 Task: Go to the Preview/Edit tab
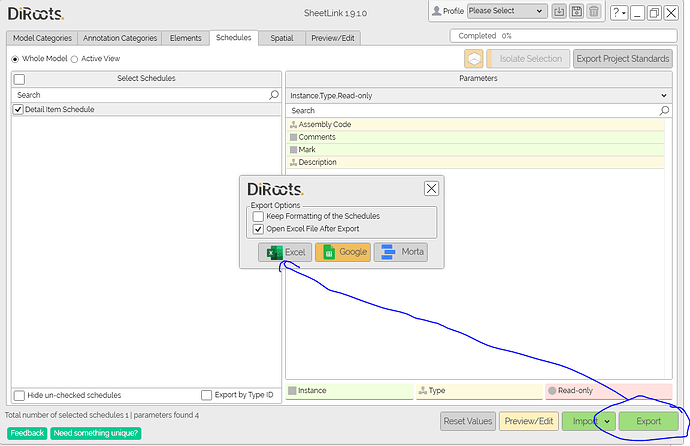tap(333, 38)
